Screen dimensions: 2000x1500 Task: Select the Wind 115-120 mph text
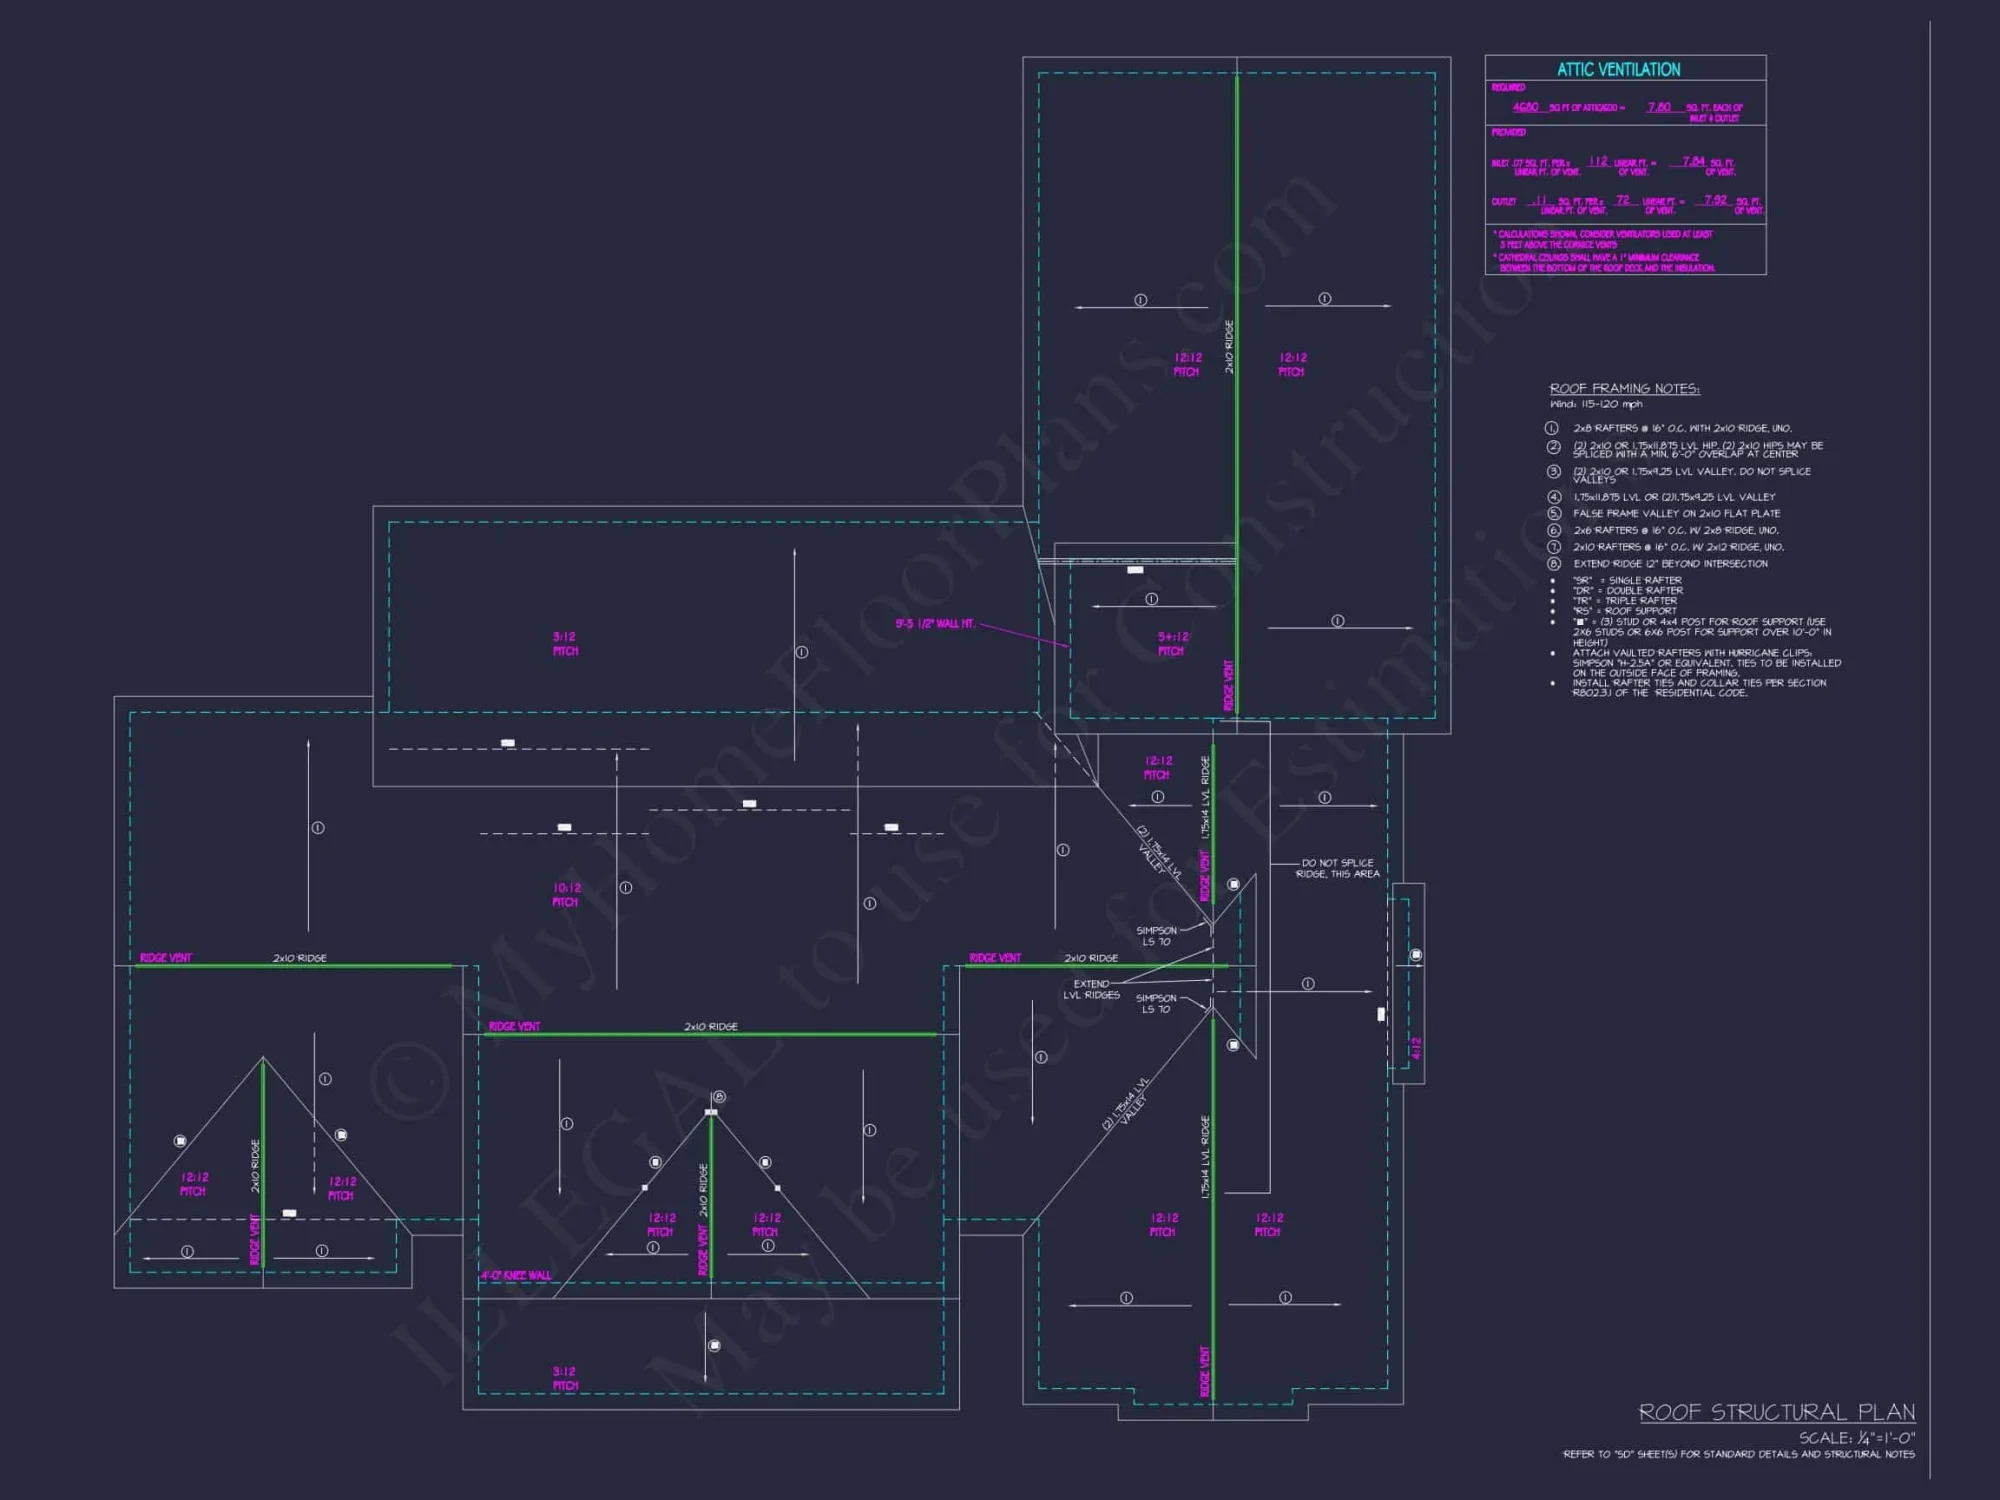(x=1596, y=404)
